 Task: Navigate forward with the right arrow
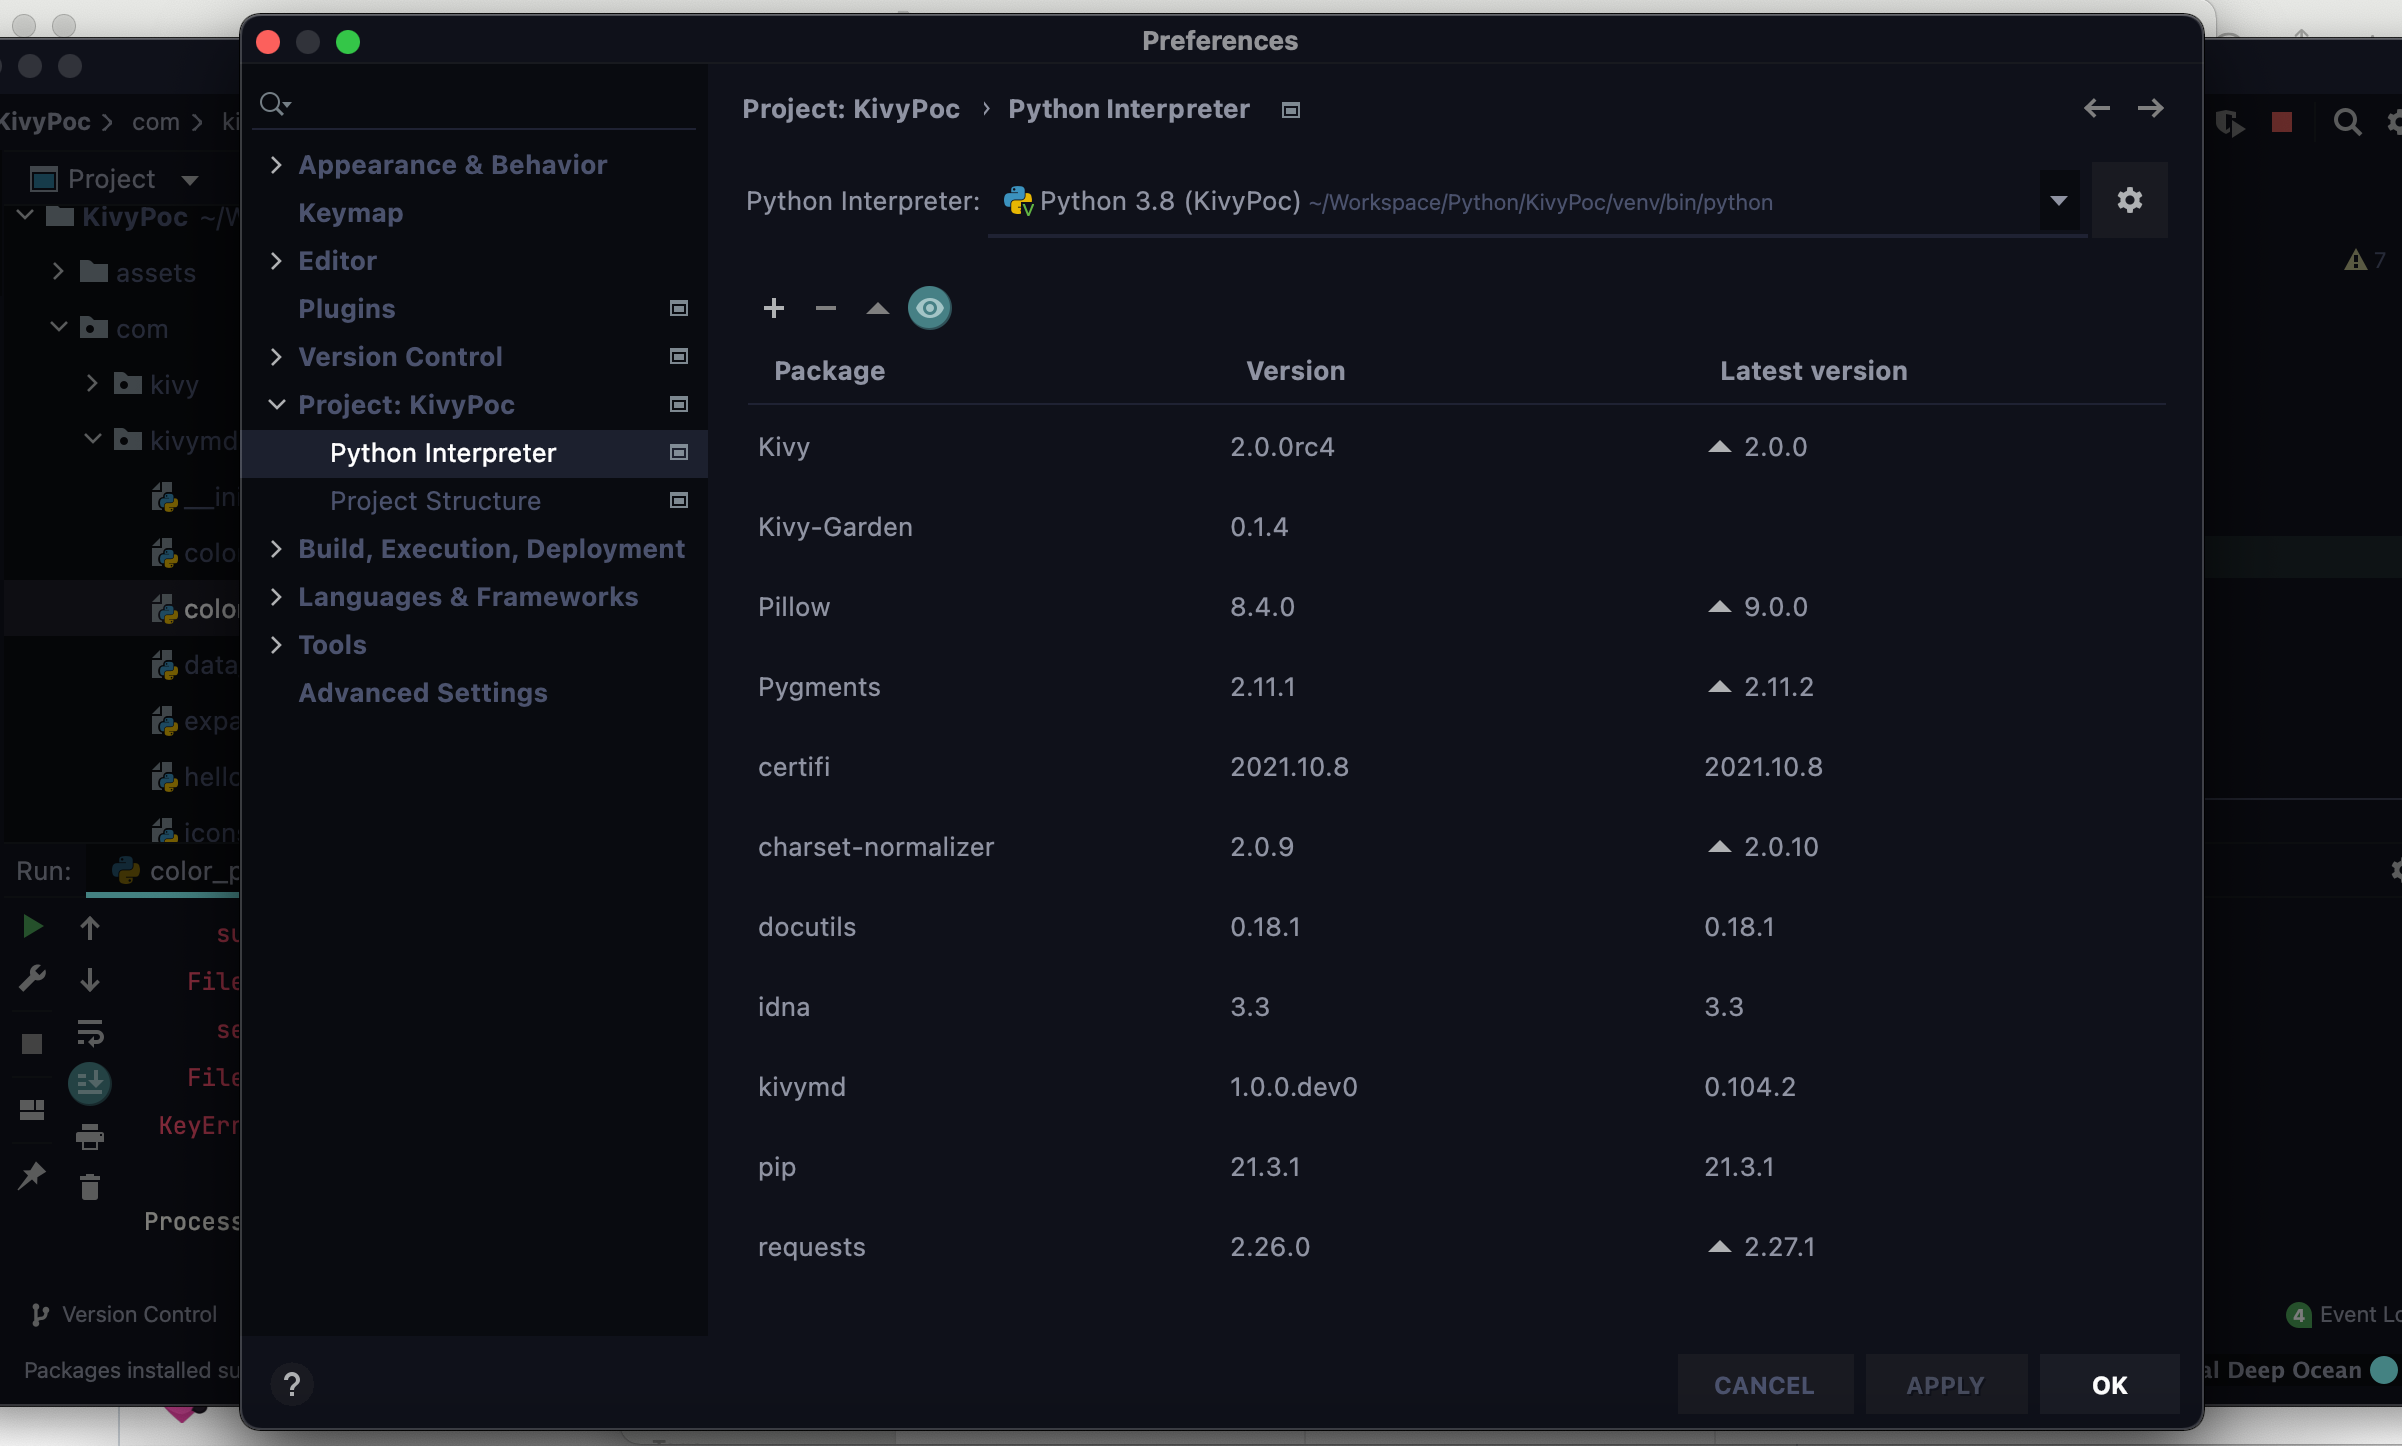tap(2150, 108)
